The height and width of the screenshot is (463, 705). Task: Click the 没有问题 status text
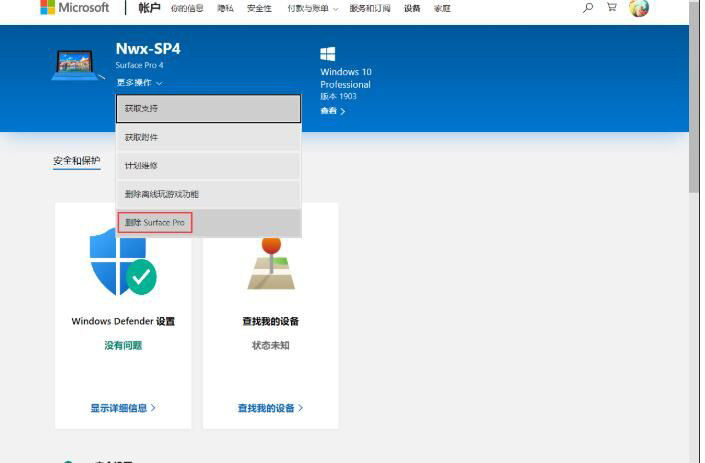pos(123,346)
